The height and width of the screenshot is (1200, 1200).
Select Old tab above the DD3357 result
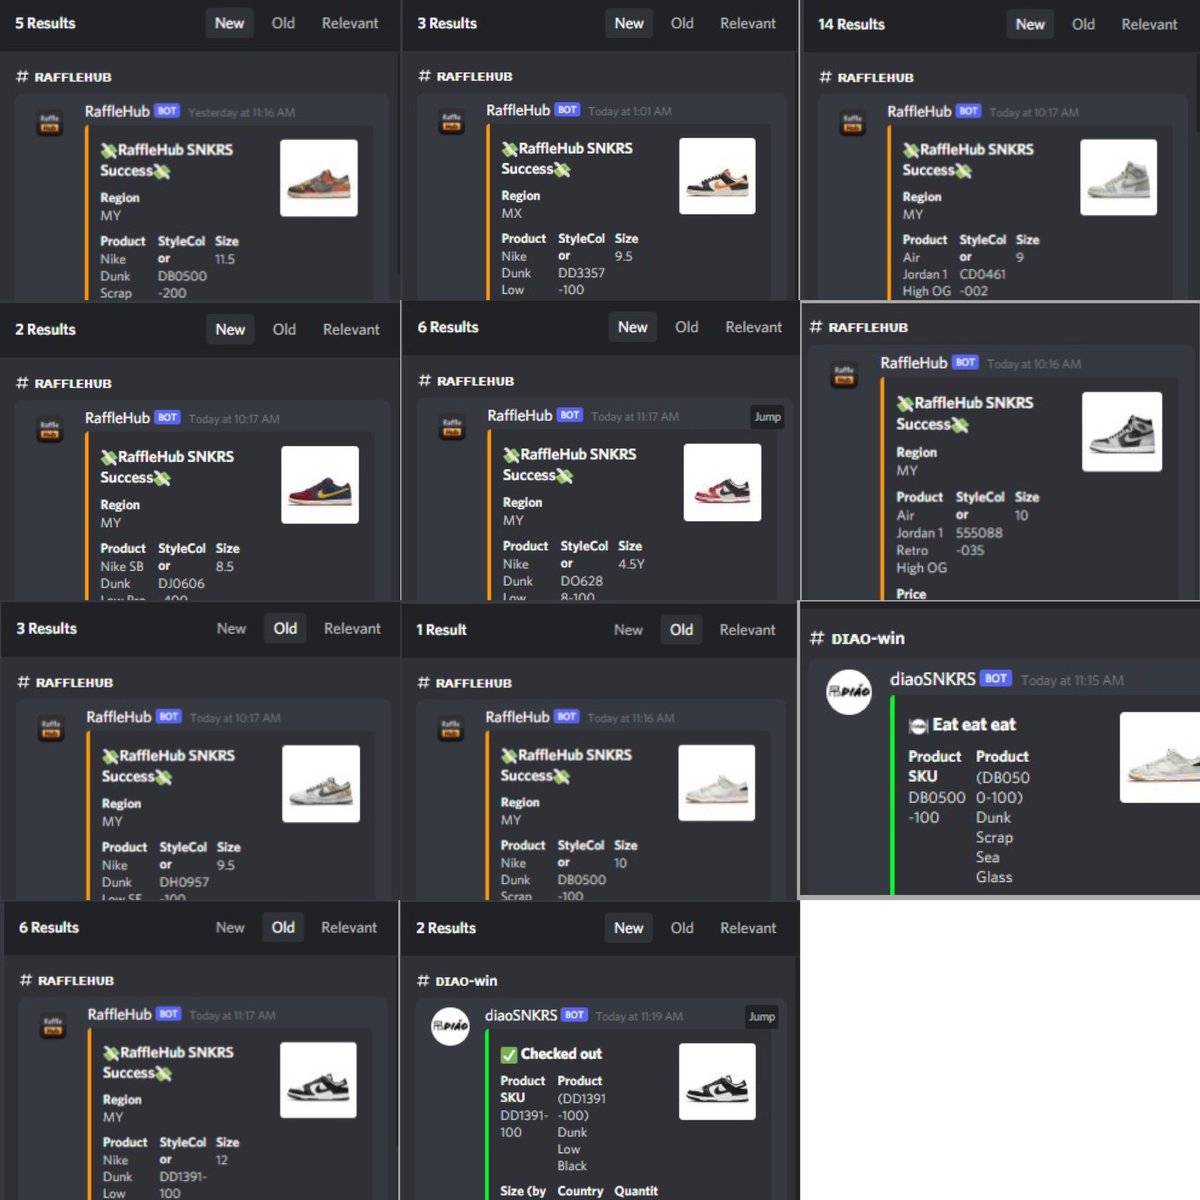point(682,23)
